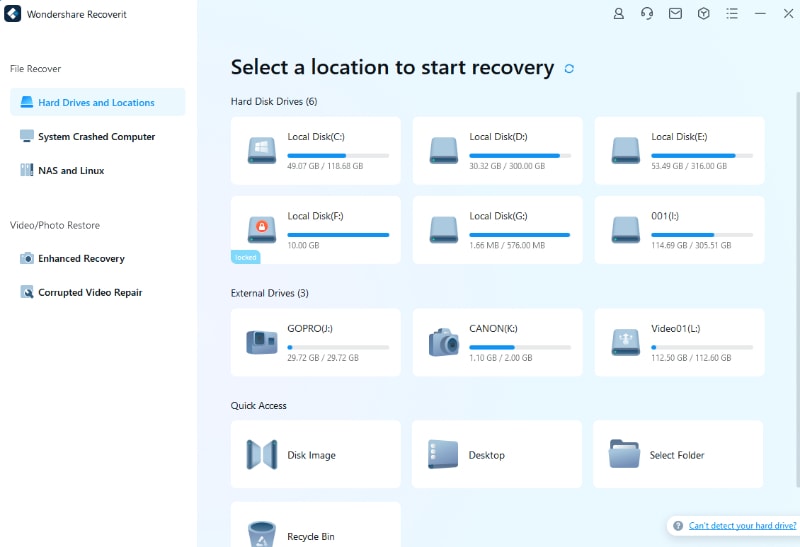Click the Recycle Bin icon
Image resolution: width=800 pixels, height=547 pixels.
click(262, 533)
